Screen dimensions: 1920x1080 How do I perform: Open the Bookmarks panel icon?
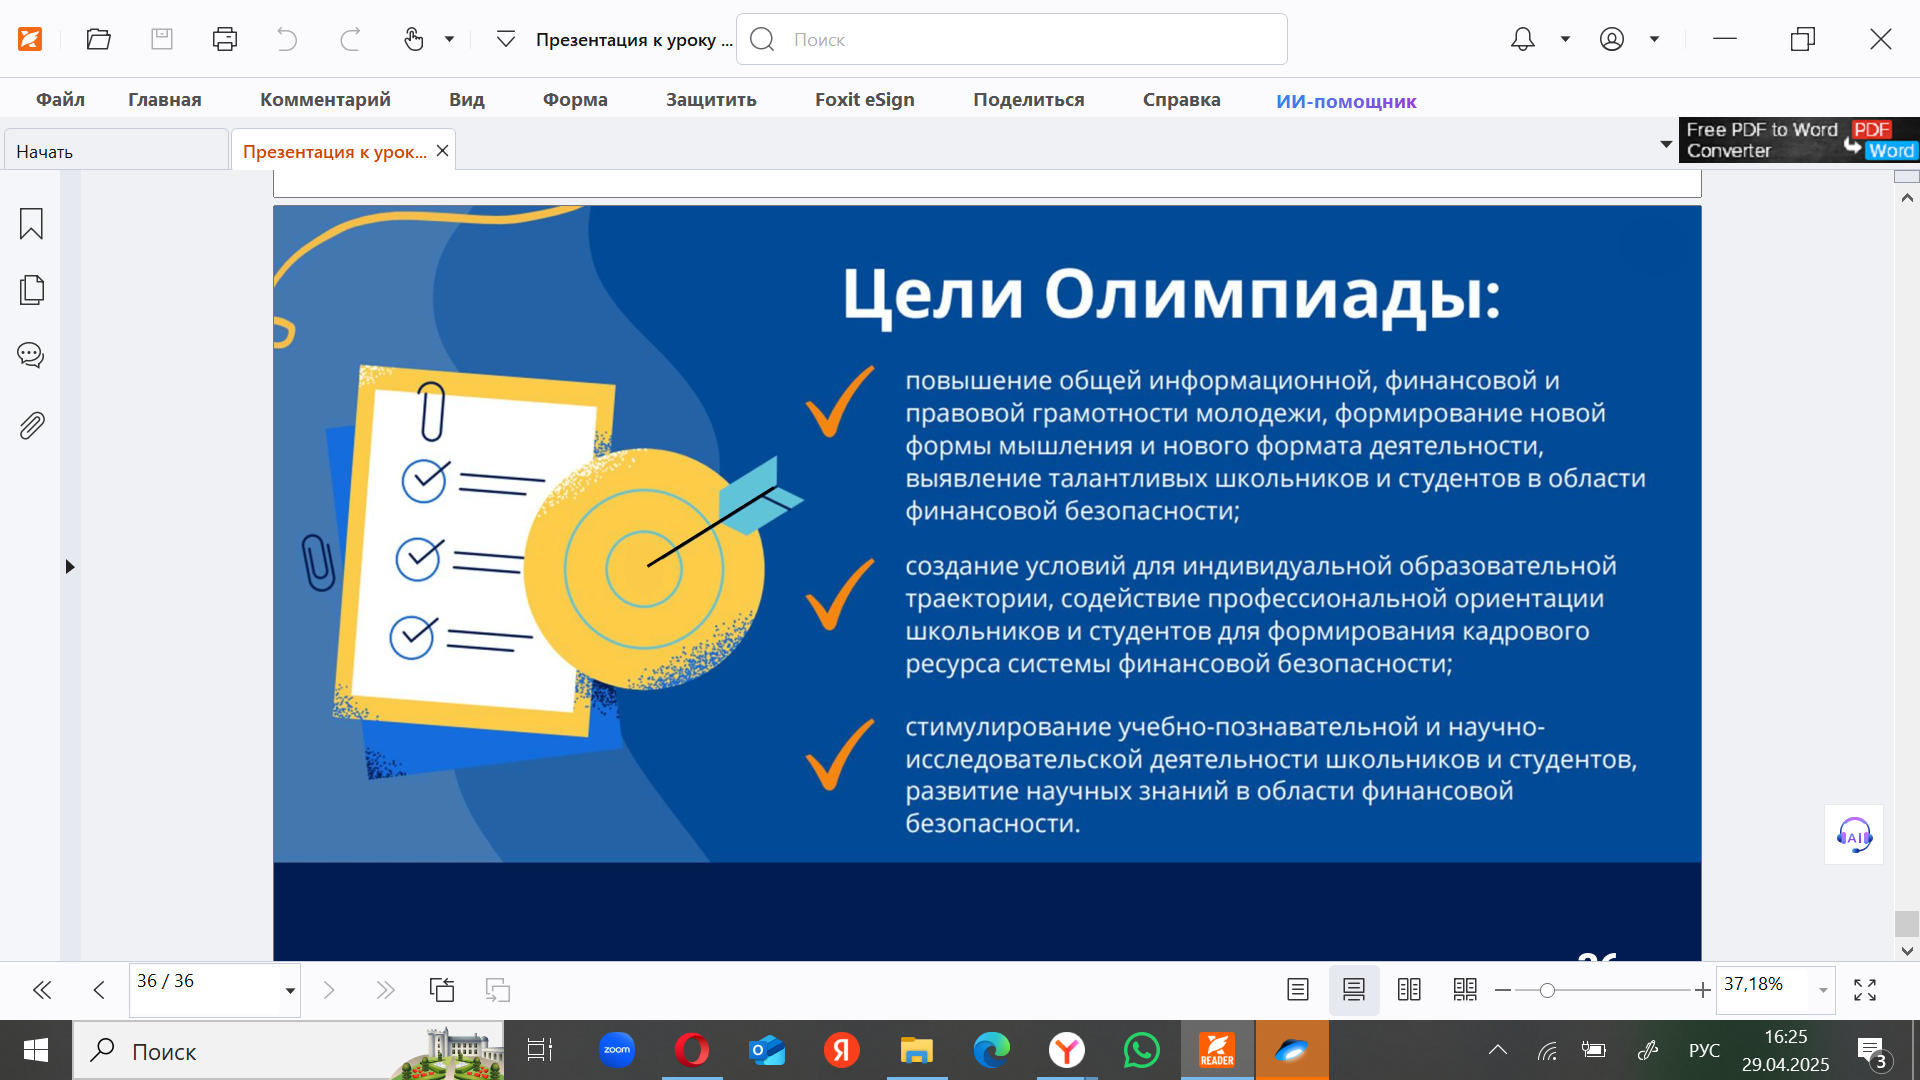[x=31, y=223]
